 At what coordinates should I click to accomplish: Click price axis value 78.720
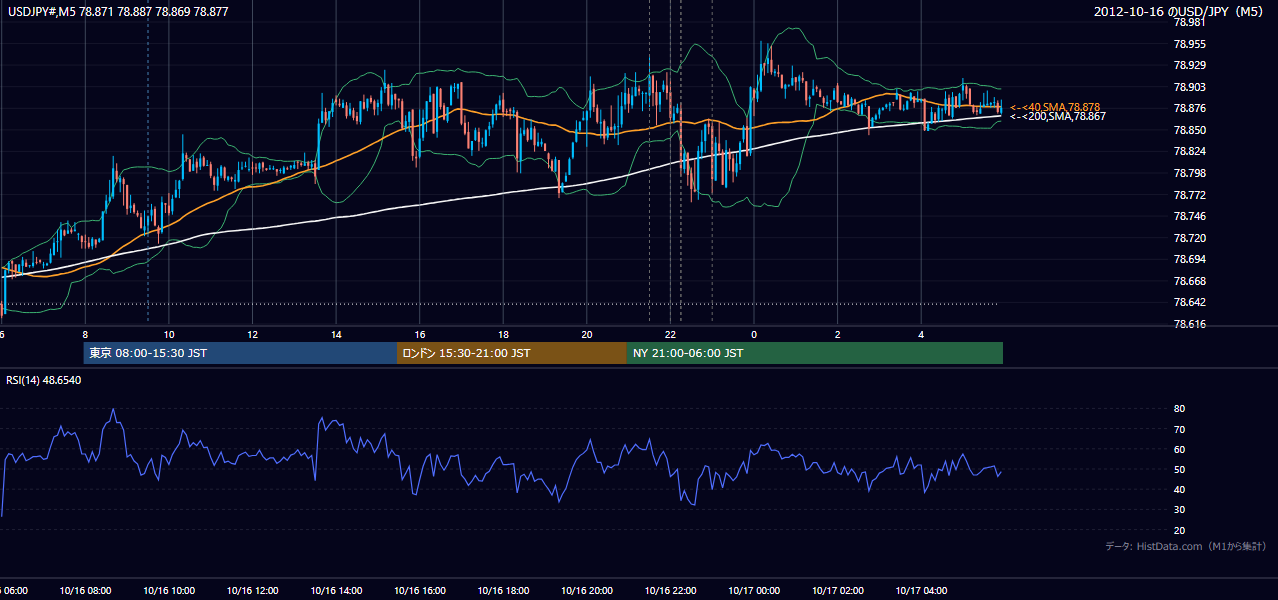tap(1189, 239)
